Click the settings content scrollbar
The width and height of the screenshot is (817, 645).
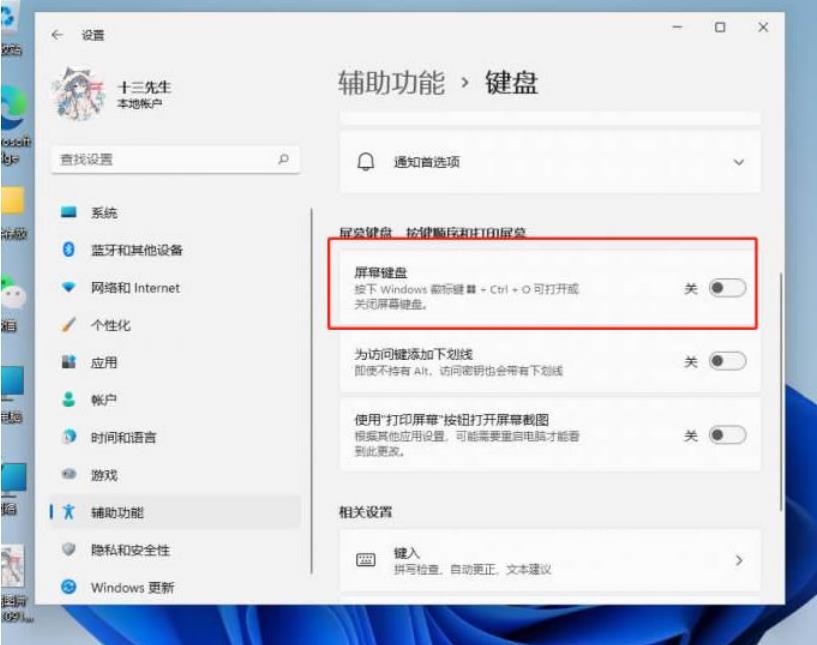tap(781, 391)
